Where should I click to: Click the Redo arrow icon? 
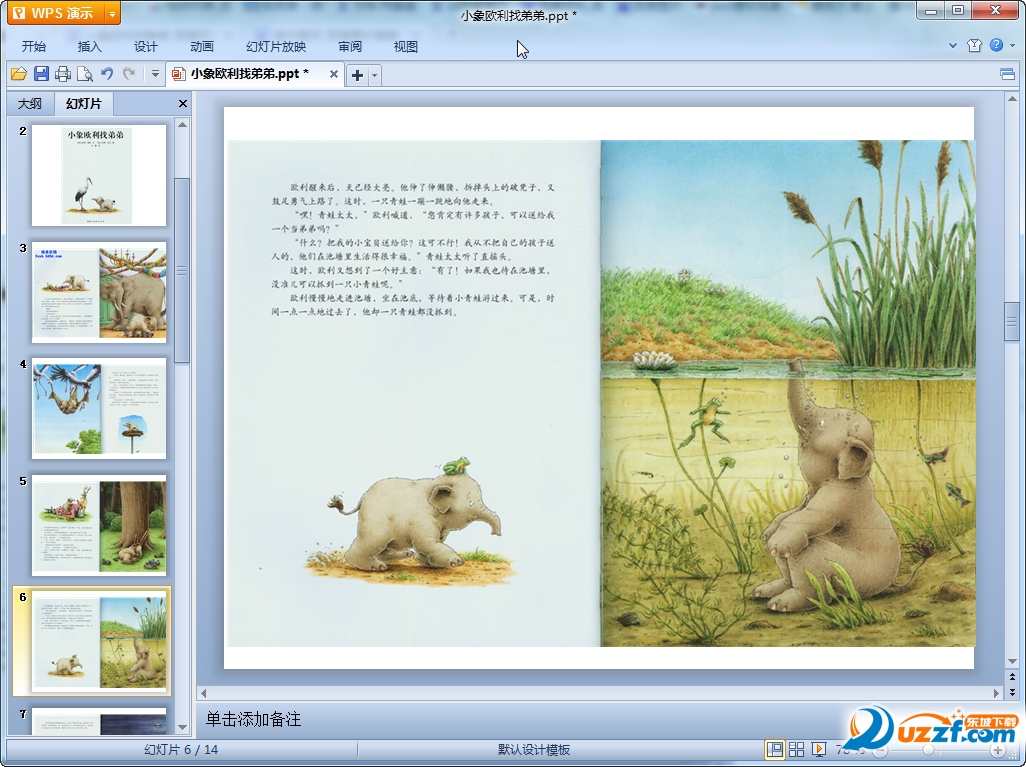129,74
